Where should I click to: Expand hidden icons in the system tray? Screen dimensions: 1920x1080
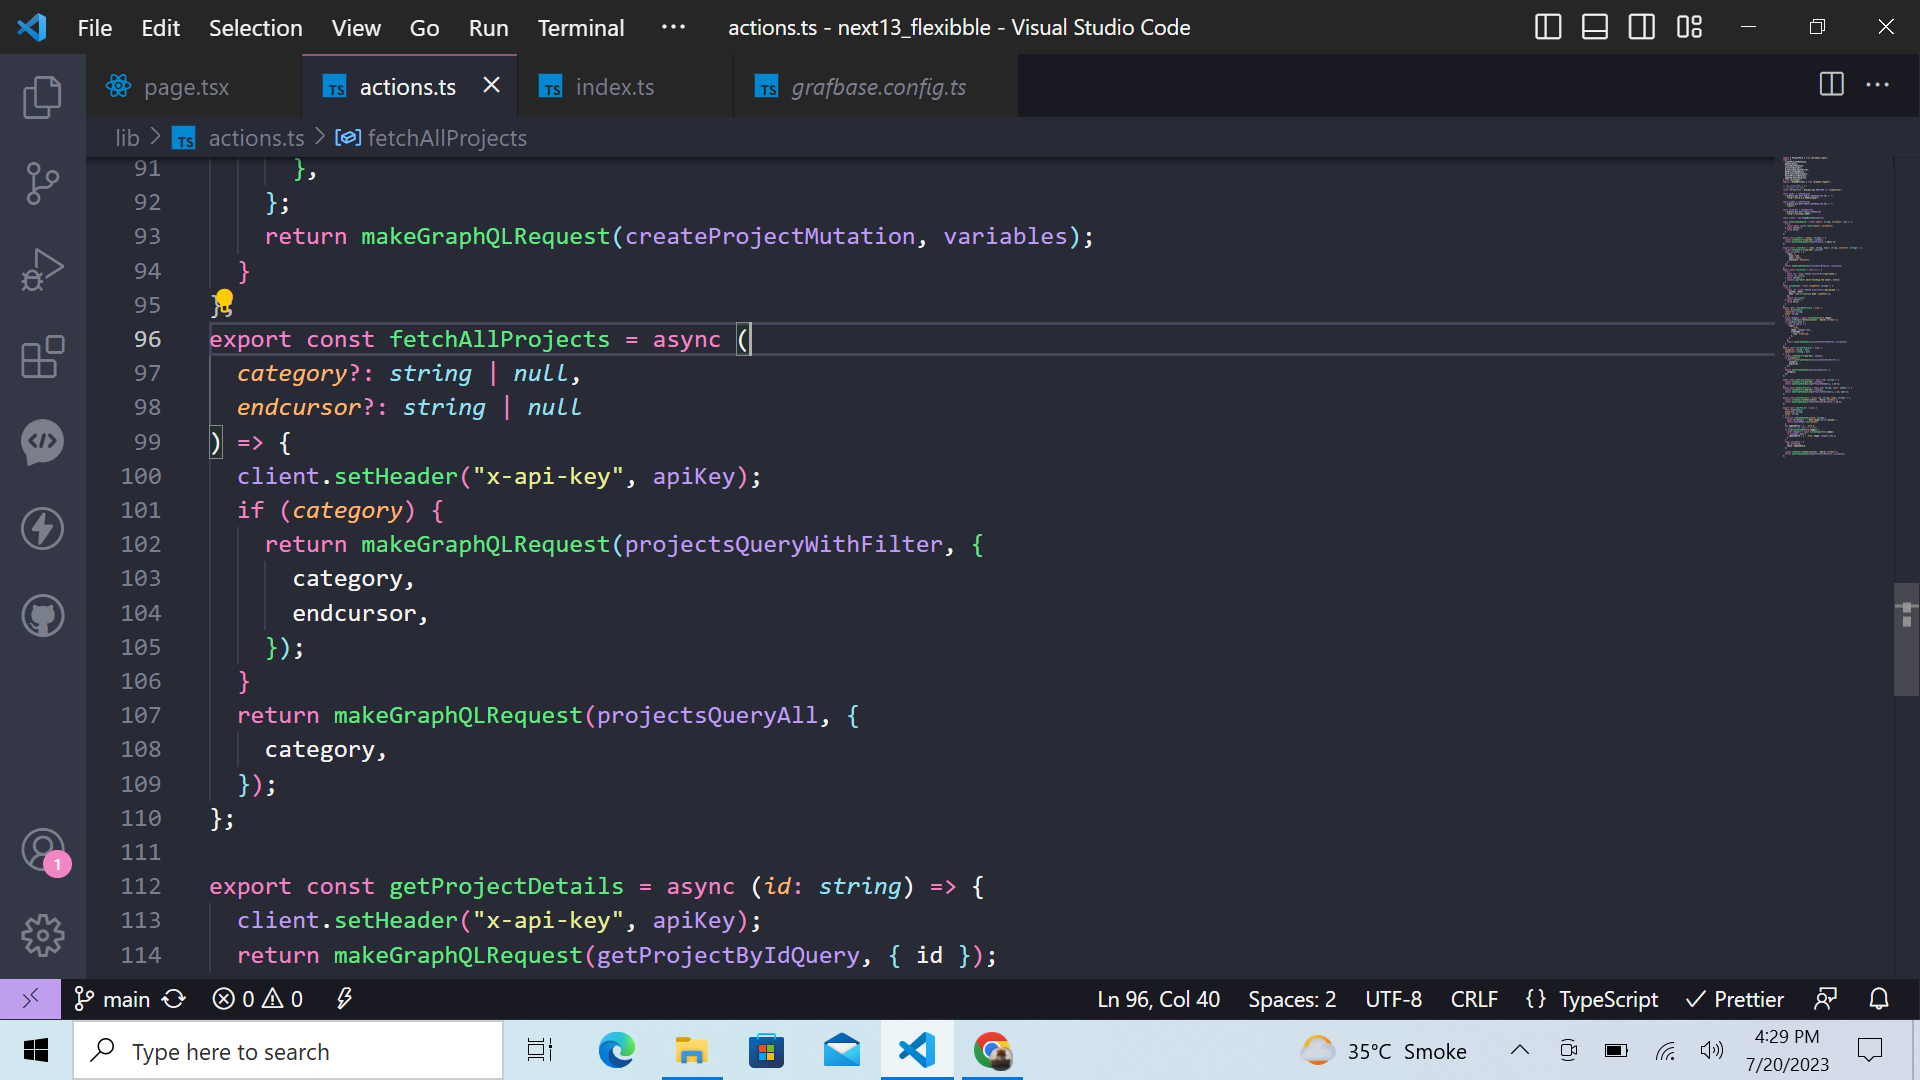pyautogui.click(x=1519, y=1050)
